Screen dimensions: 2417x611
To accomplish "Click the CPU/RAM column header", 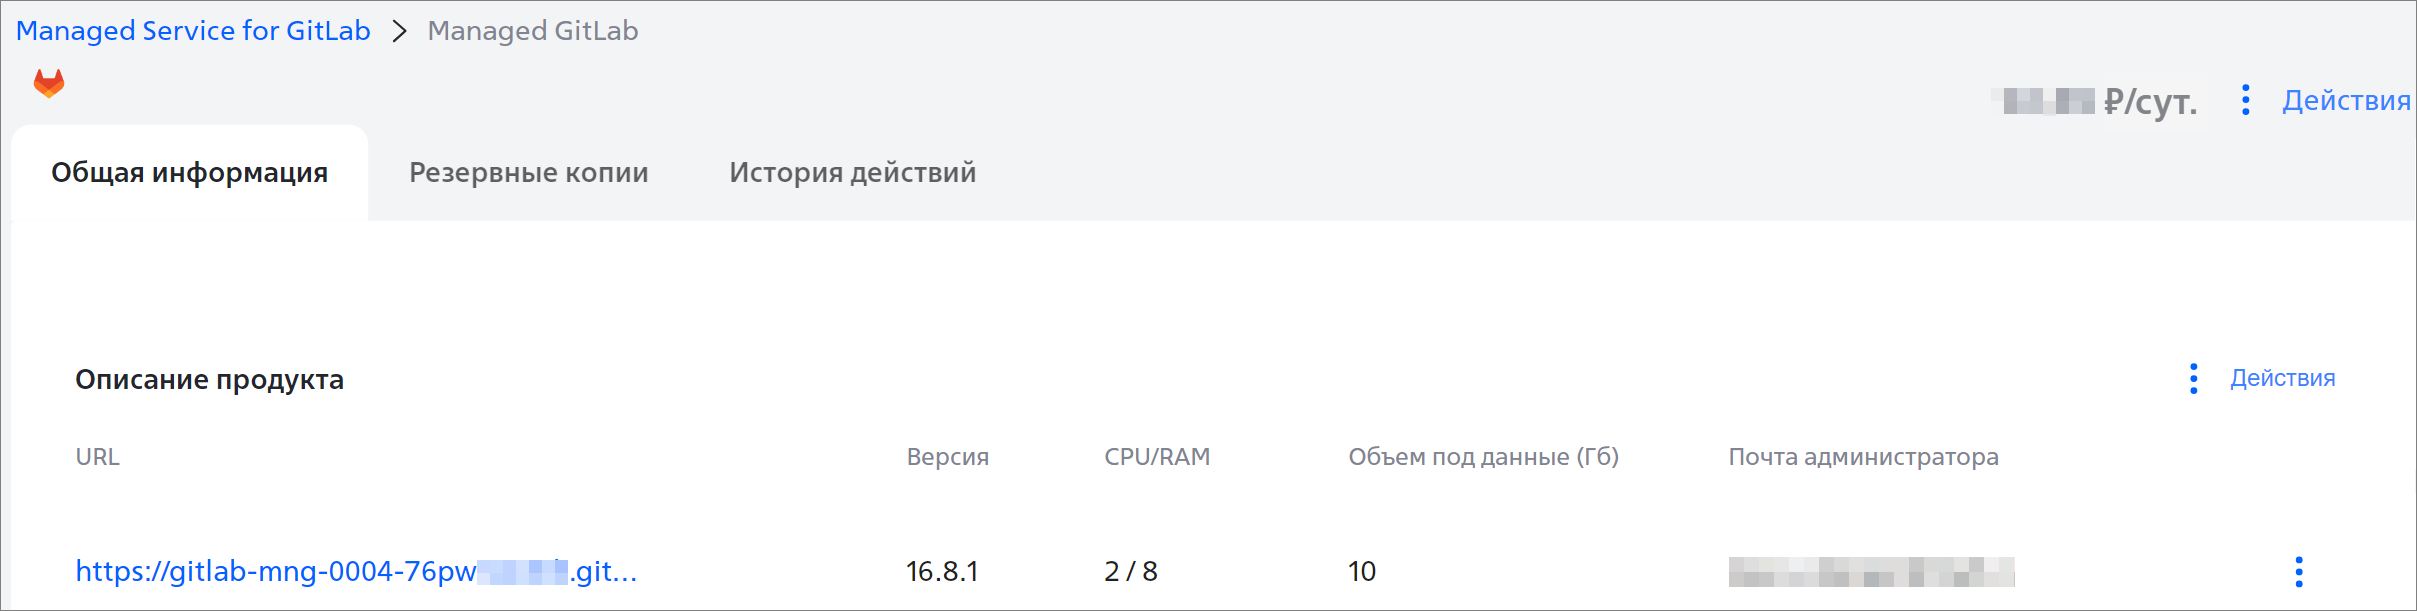I will [x=1157, y=457].
